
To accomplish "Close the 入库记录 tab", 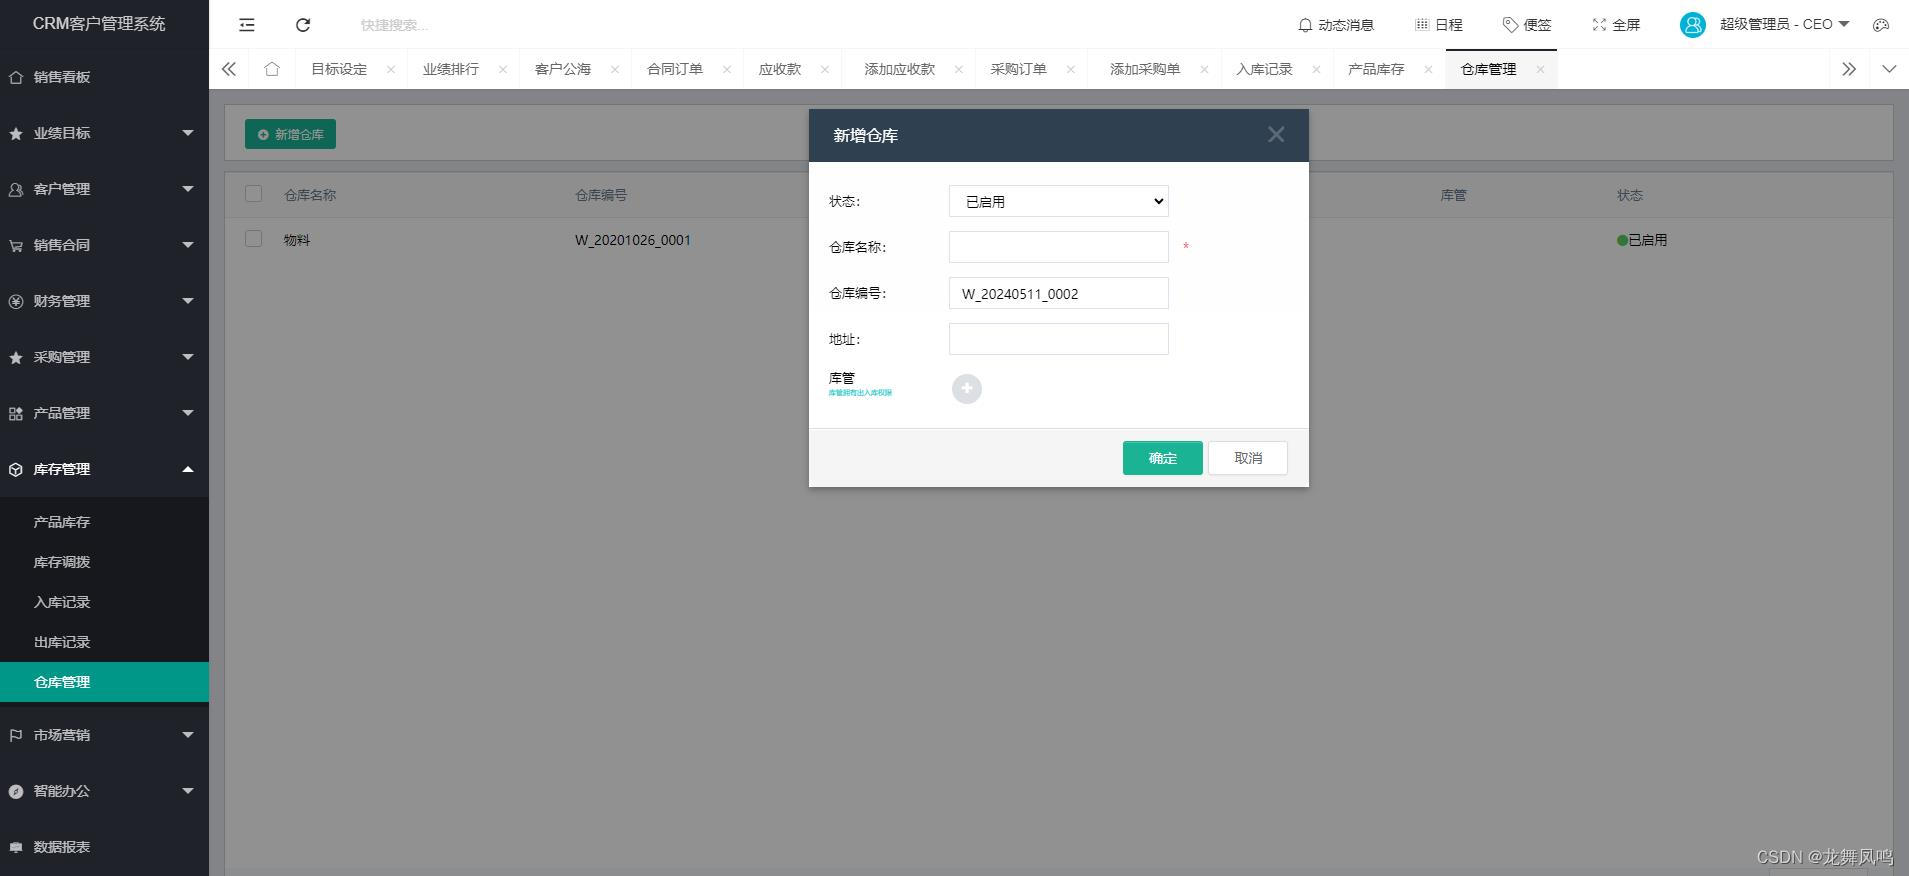I will tap(1316, 69).
